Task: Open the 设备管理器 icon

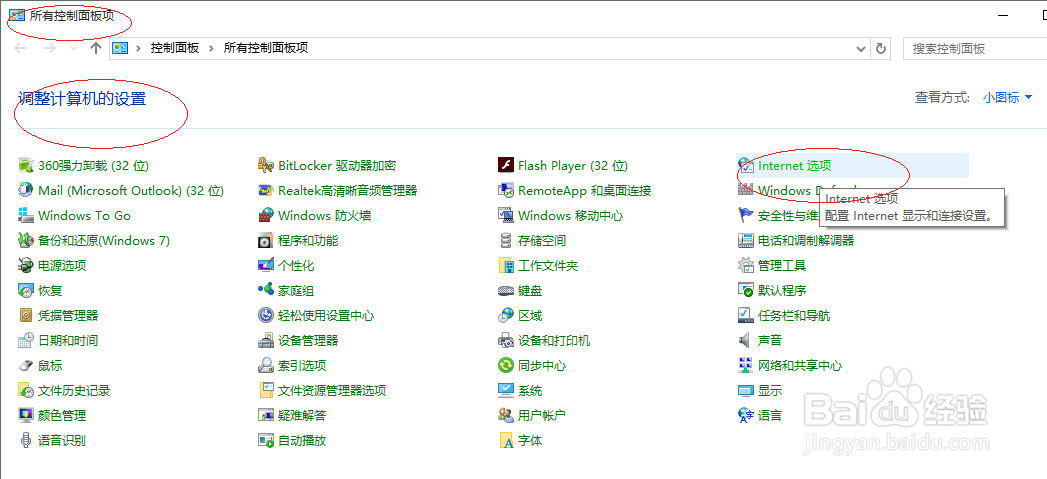Action: [266, 340]
